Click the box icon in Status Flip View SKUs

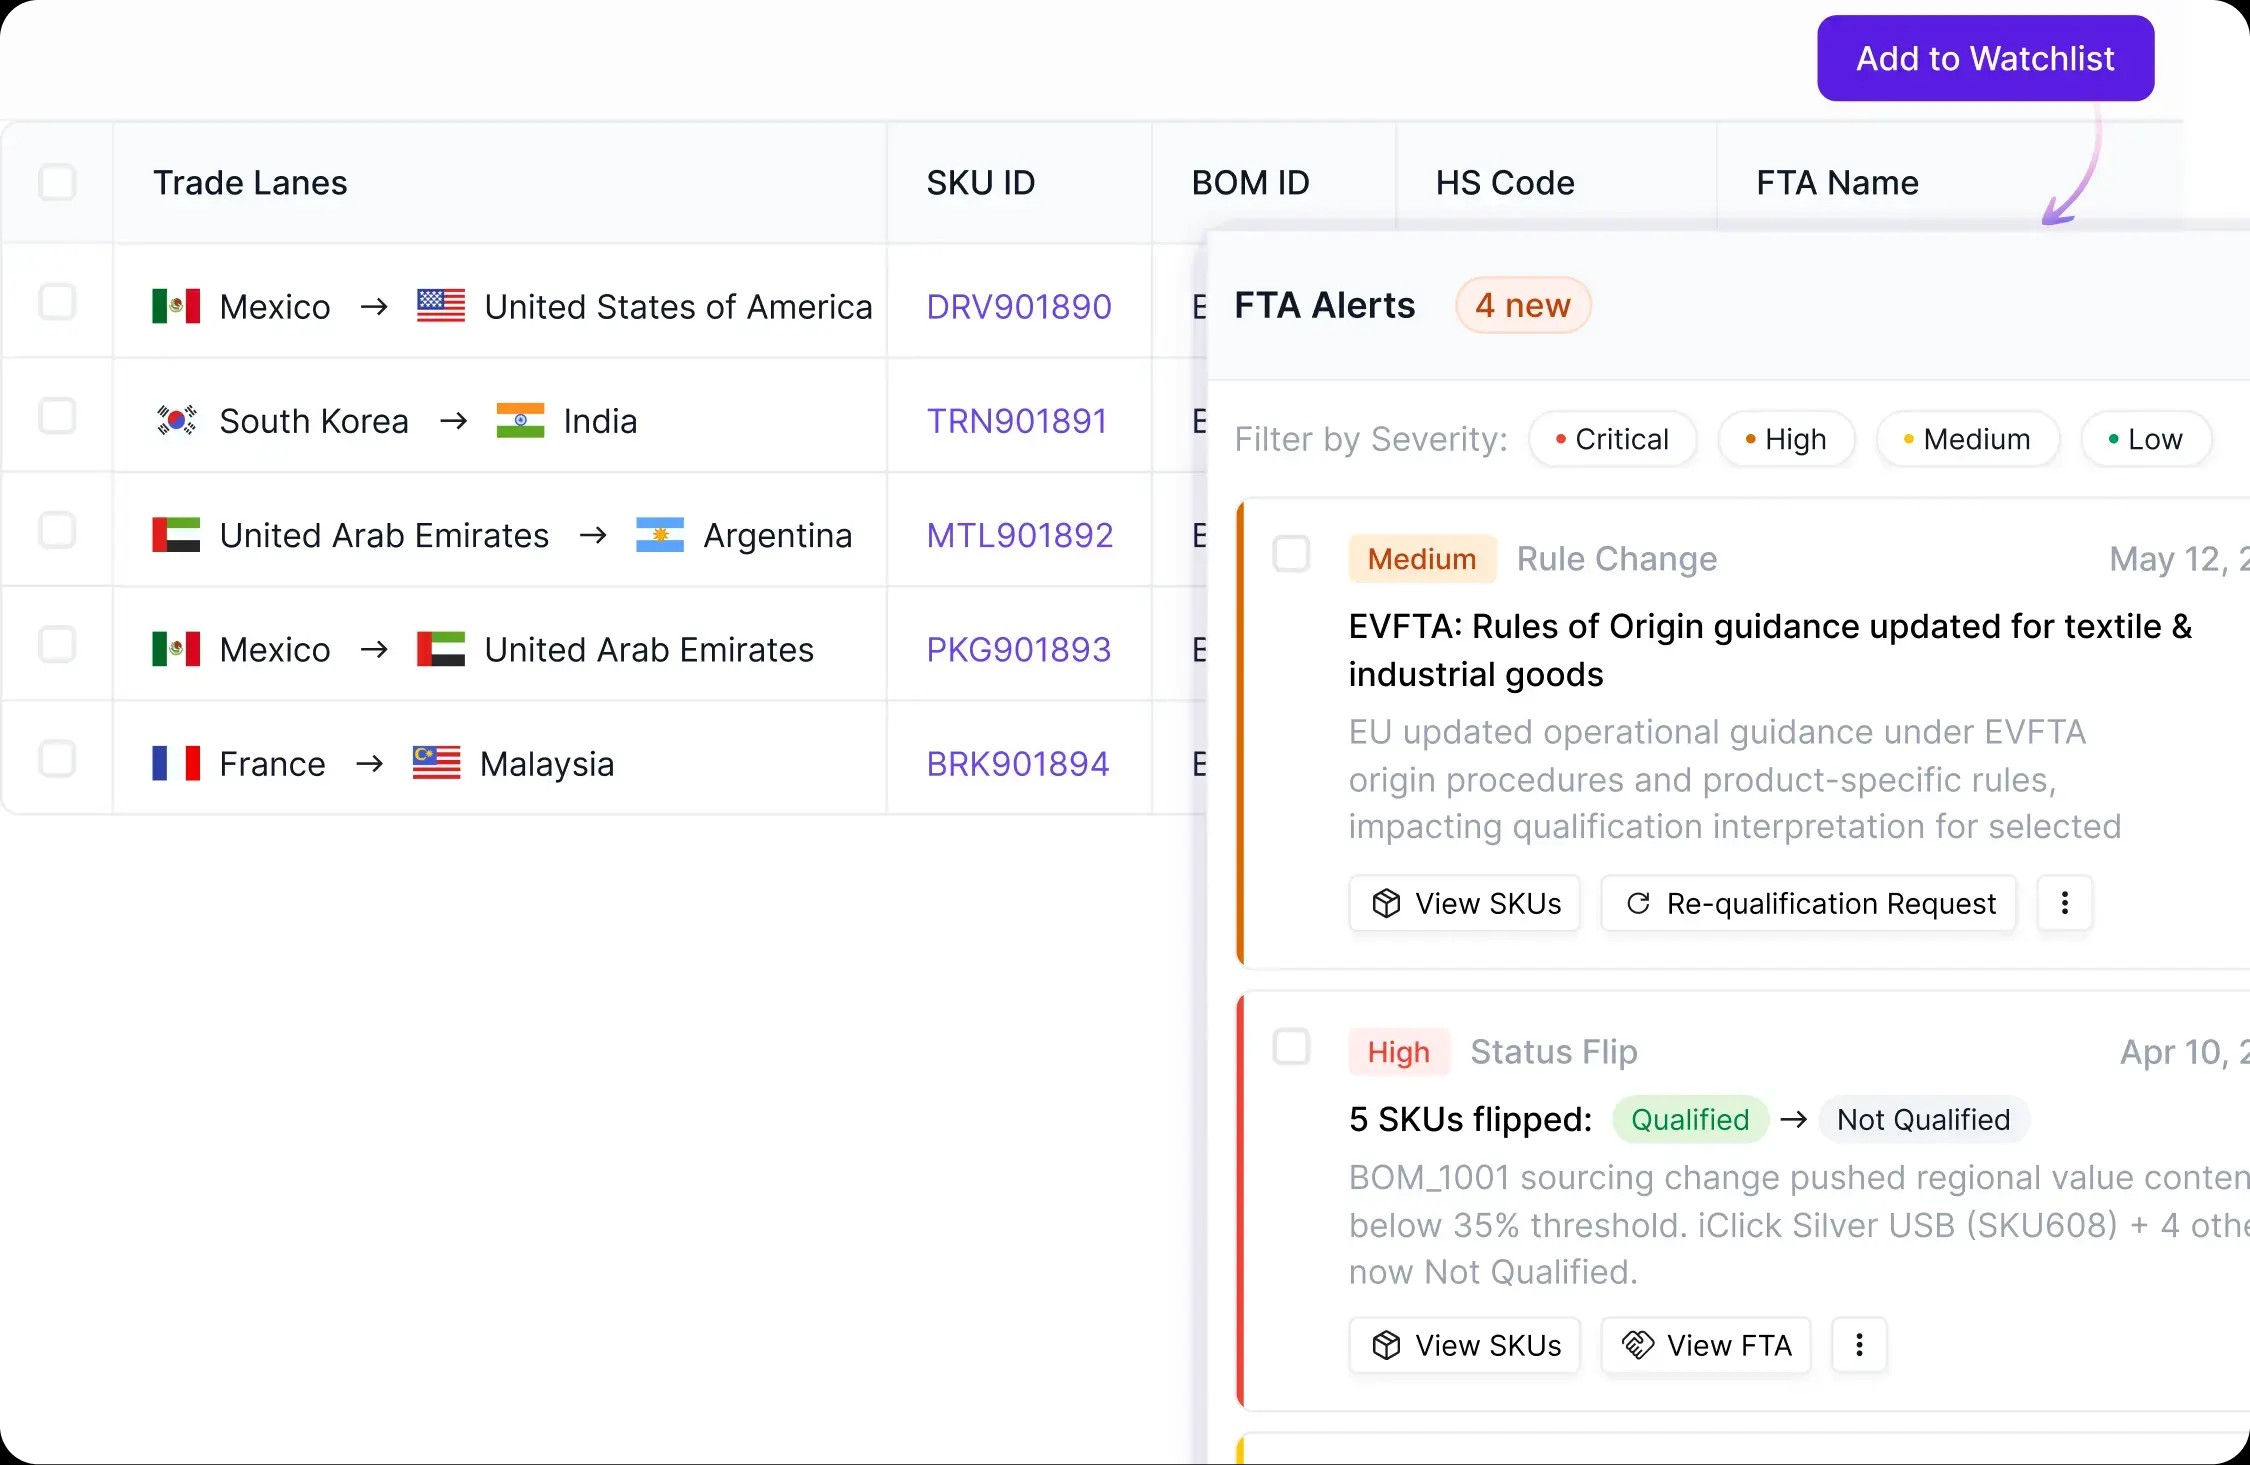1386,1345
